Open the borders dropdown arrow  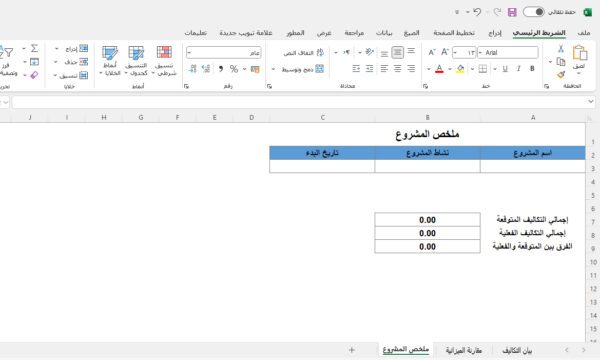click(472, 69)
